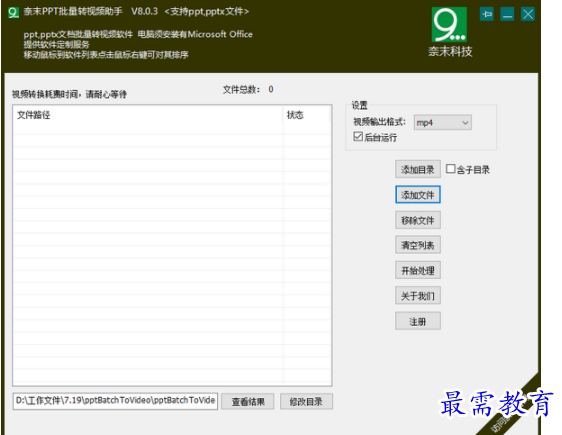Click the 奈末科技 logo
562x435 pixels.
(x=449, y=32)
